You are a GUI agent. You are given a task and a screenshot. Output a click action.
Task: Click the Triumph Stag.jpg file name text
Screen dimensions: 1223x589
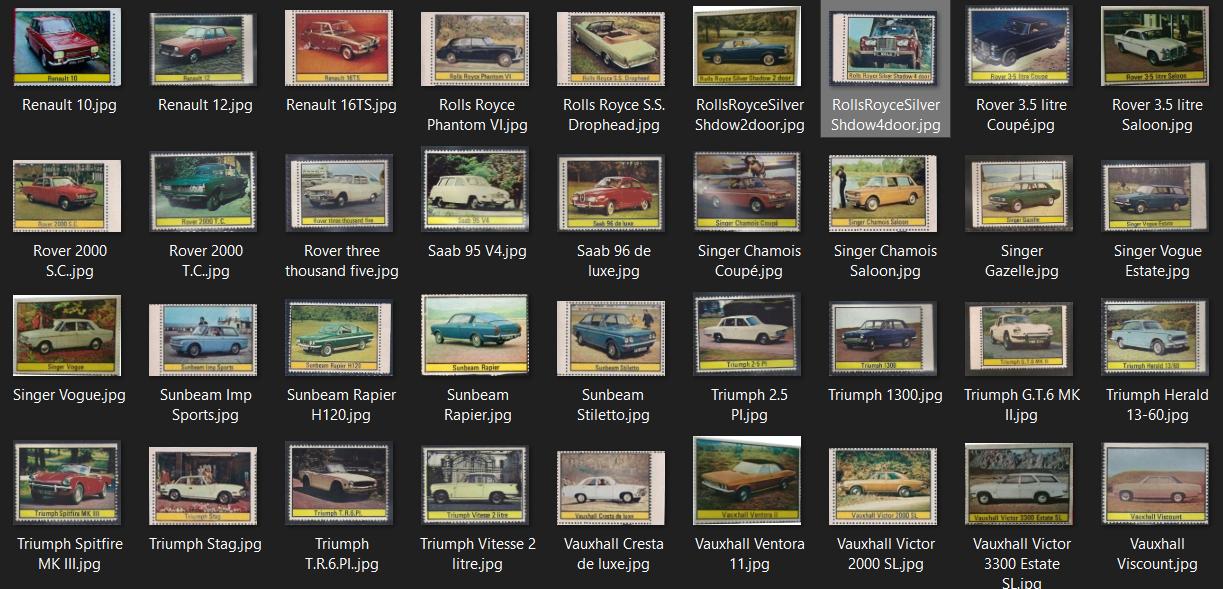(205, 544)
